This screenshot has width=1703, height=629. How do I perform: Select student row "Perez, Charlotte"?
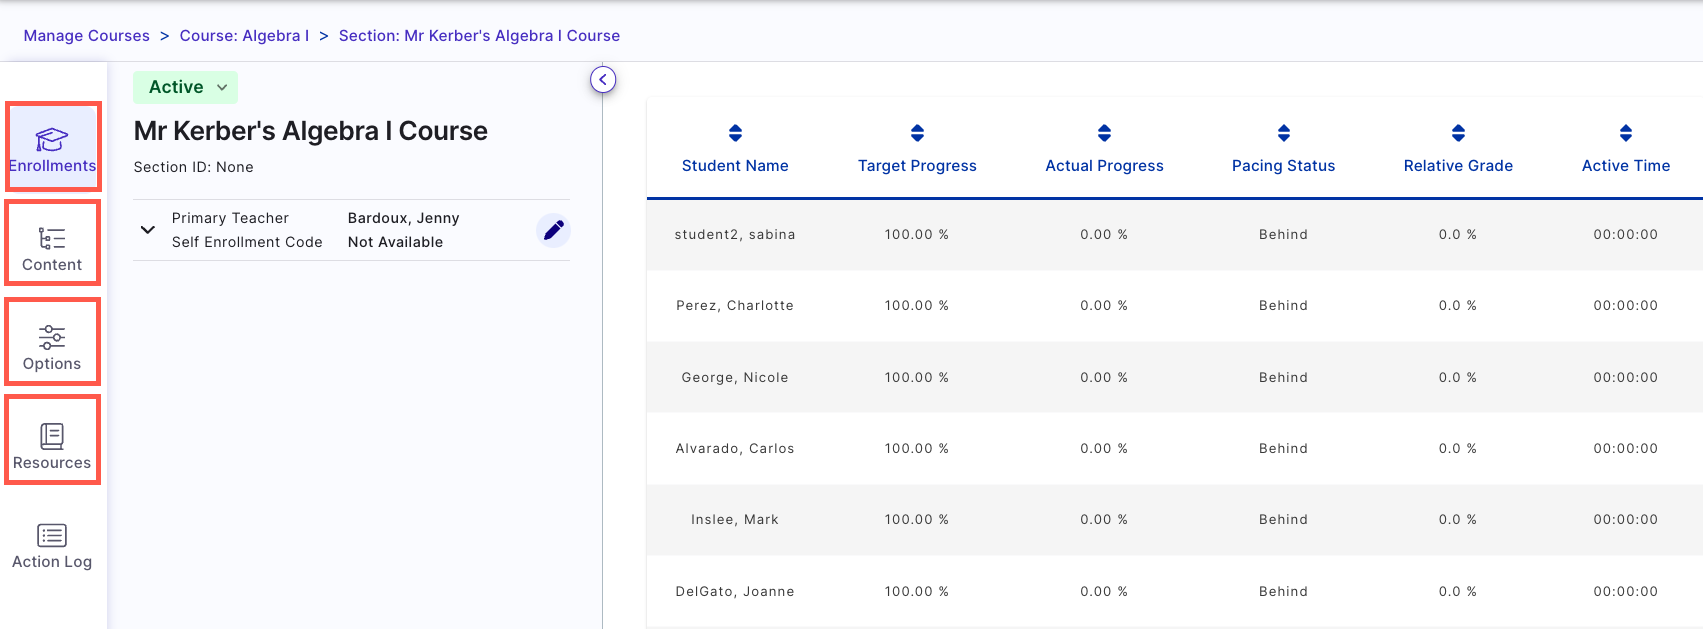(1175, 306)
